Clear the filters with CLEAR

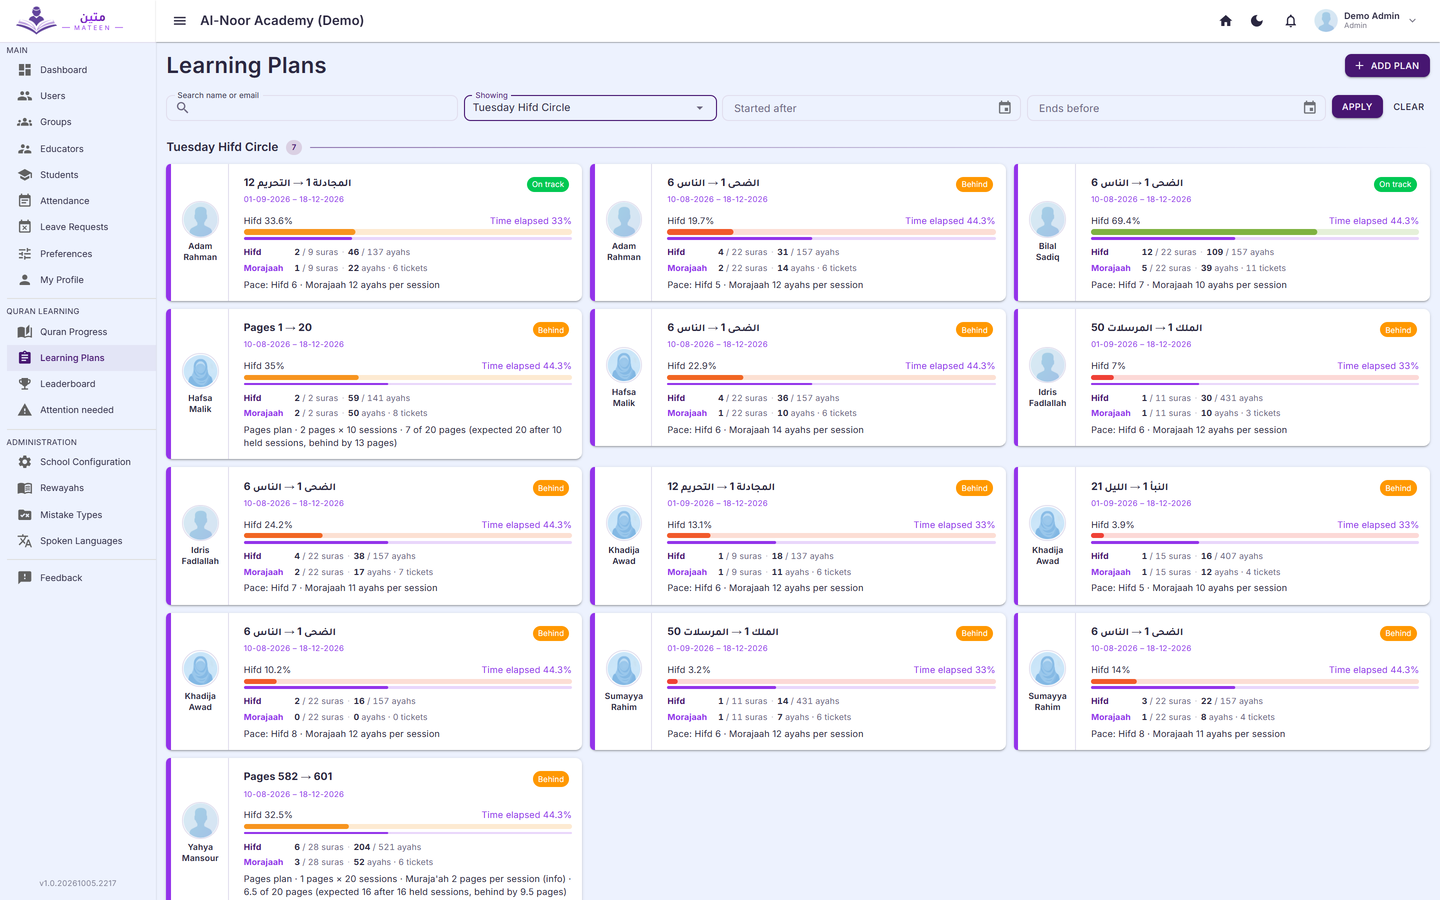1409,107
